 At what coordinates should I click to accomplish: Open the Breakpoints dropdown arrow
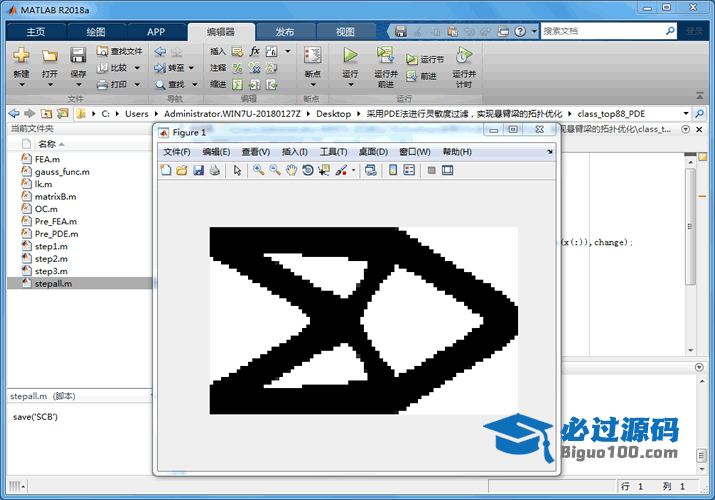tap(312, 85)
